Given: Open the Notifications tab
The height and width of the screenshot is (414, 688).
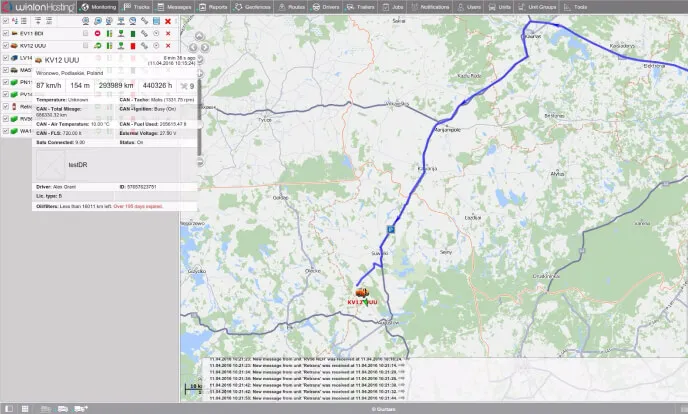Looking at the screenshot, I should click(x=430, y=7).
